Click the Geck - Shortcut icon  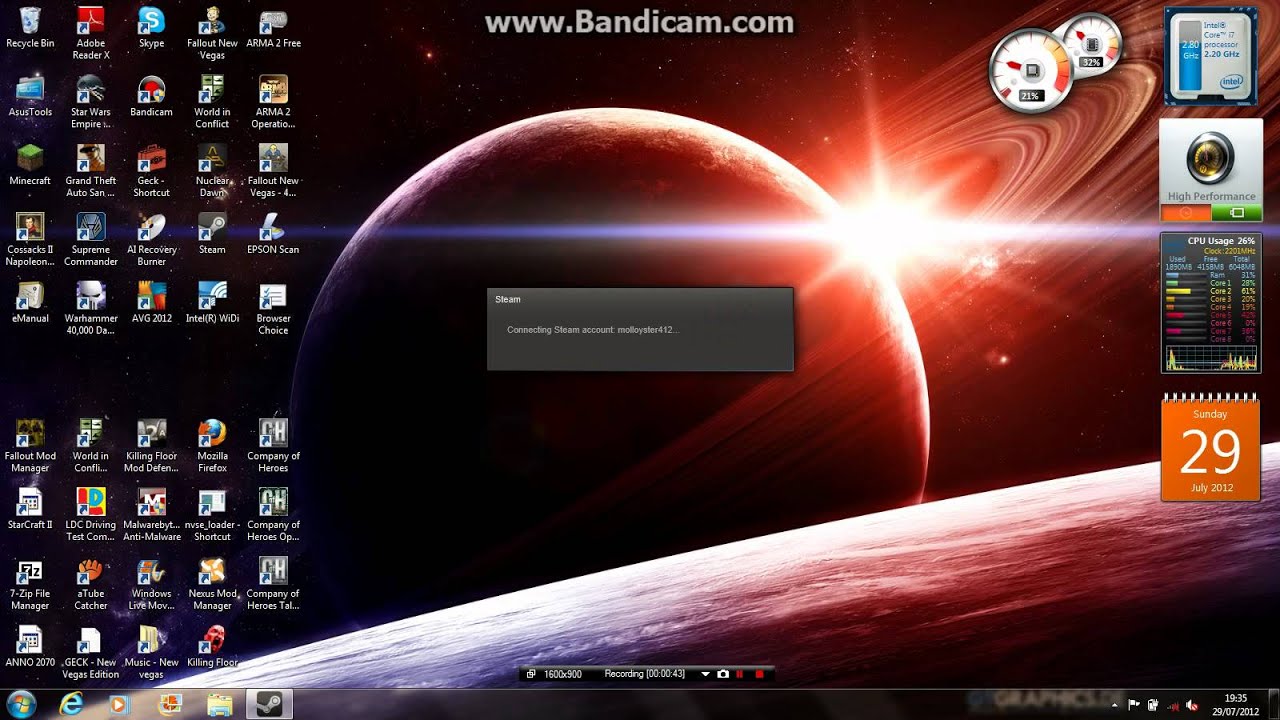tap(152, 171)
